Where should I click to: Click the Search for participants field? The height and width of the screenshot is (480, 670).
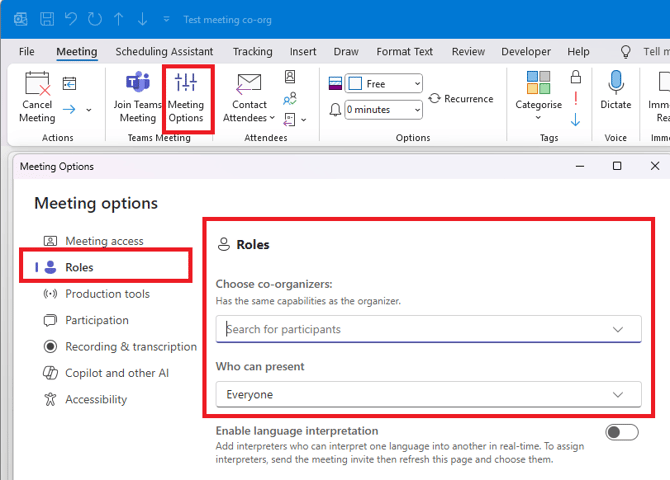point(428,329)
